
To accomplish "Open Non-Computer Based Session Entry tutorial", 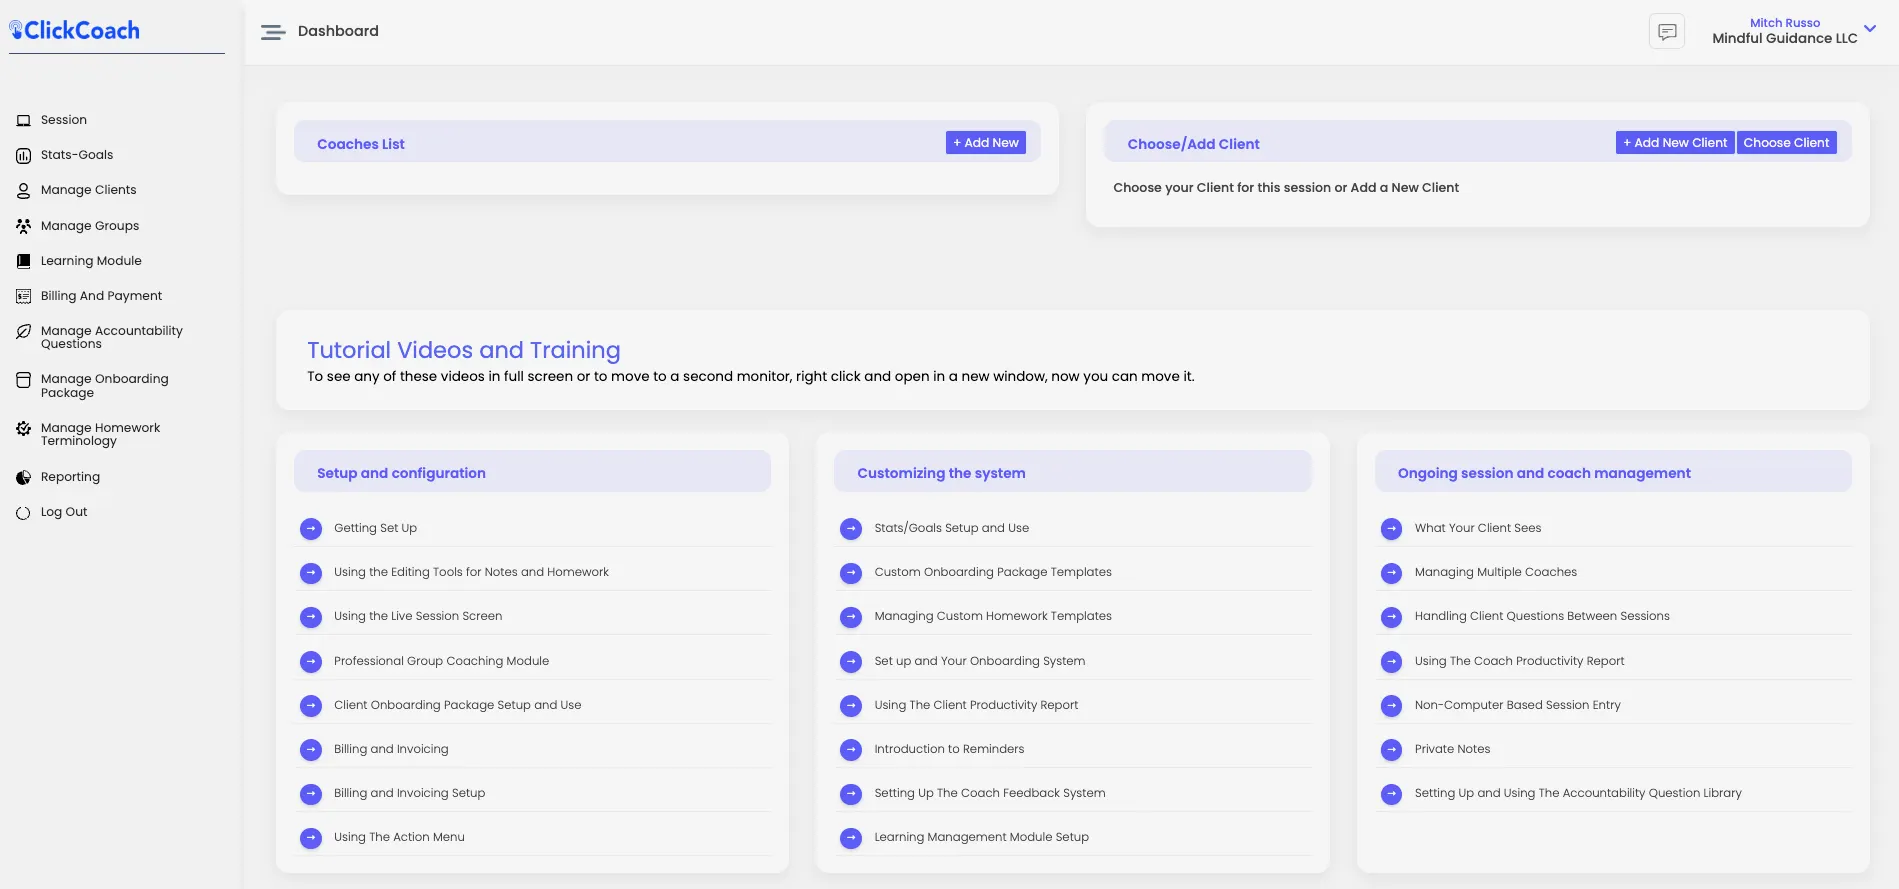I will click(x=1517, y=705).
